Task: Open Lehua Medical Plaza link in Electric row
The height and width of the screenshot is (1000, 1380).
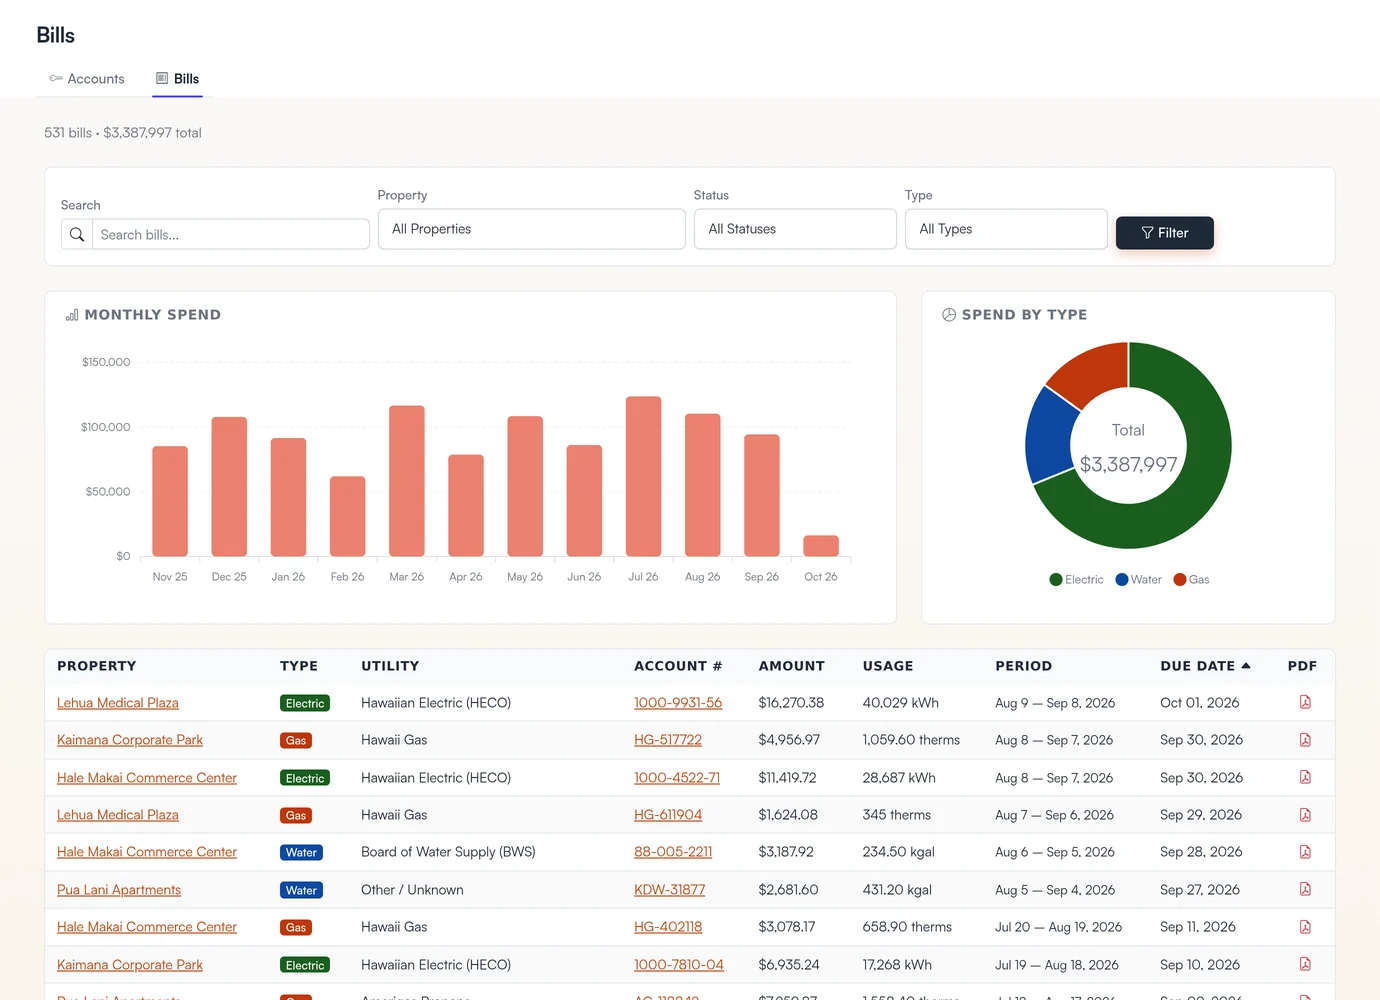Action: pos(118,703)
